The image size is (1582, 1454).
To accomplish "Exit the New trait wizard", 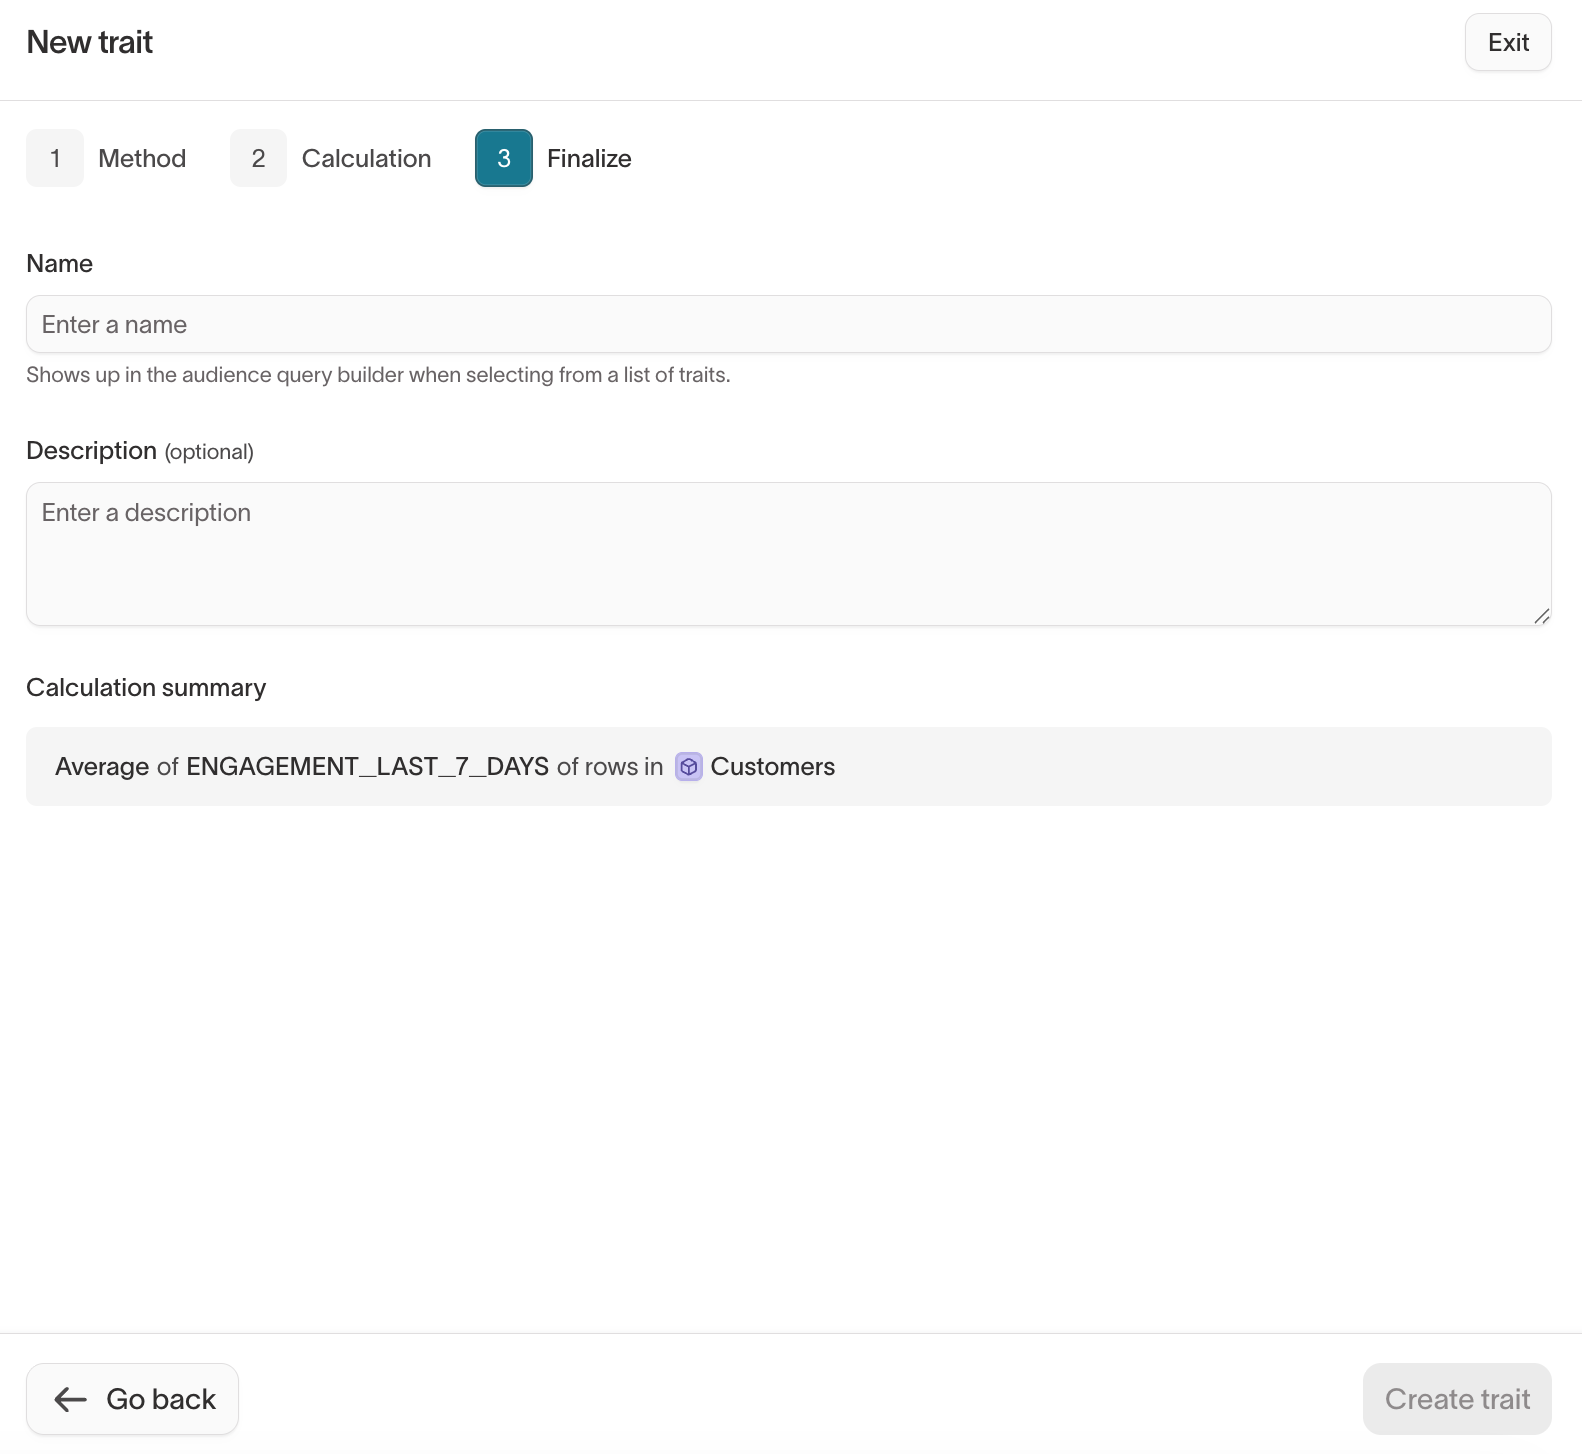I will pyautogui.click(x=1508, y=42).
